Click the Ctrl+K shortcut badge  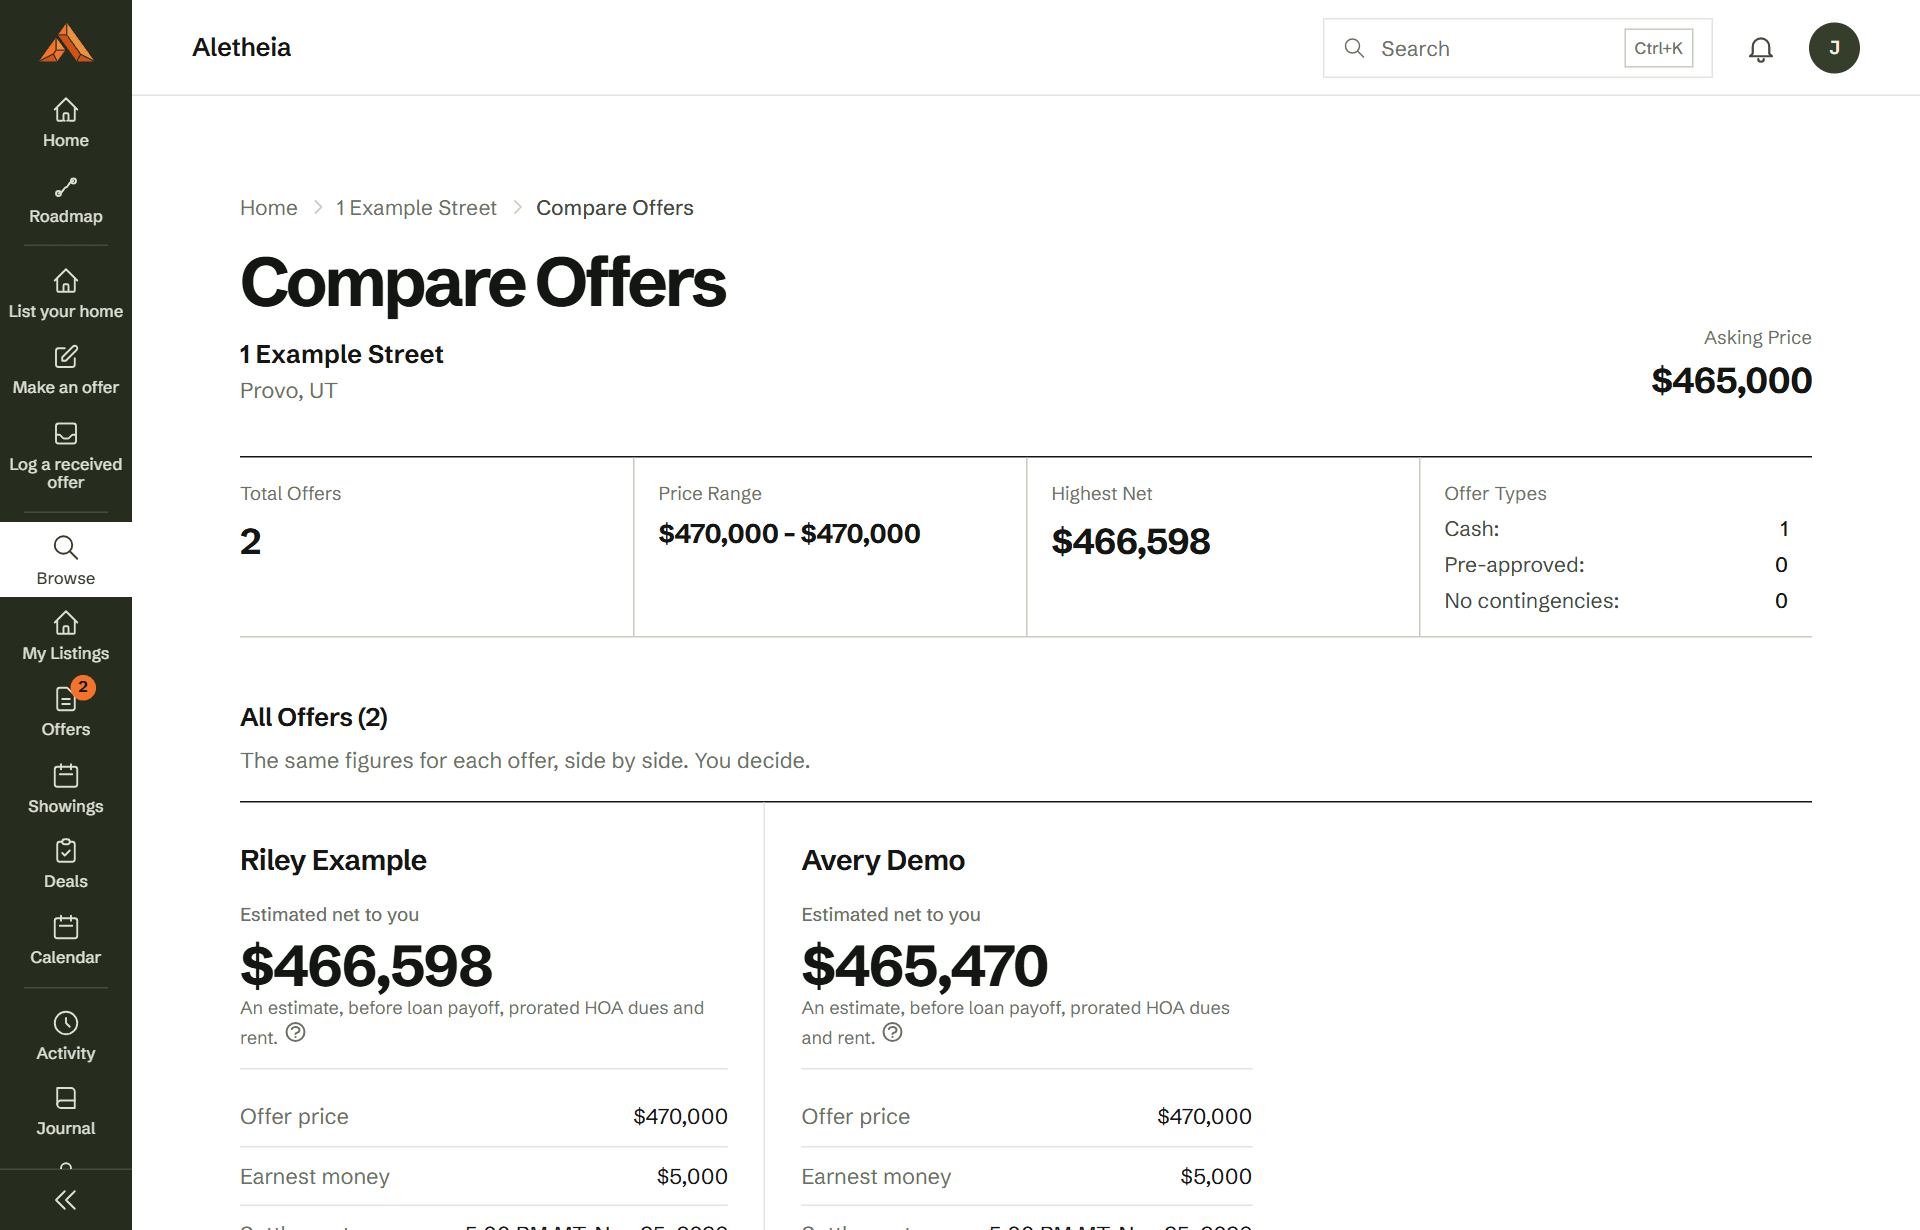[1659, 48]
